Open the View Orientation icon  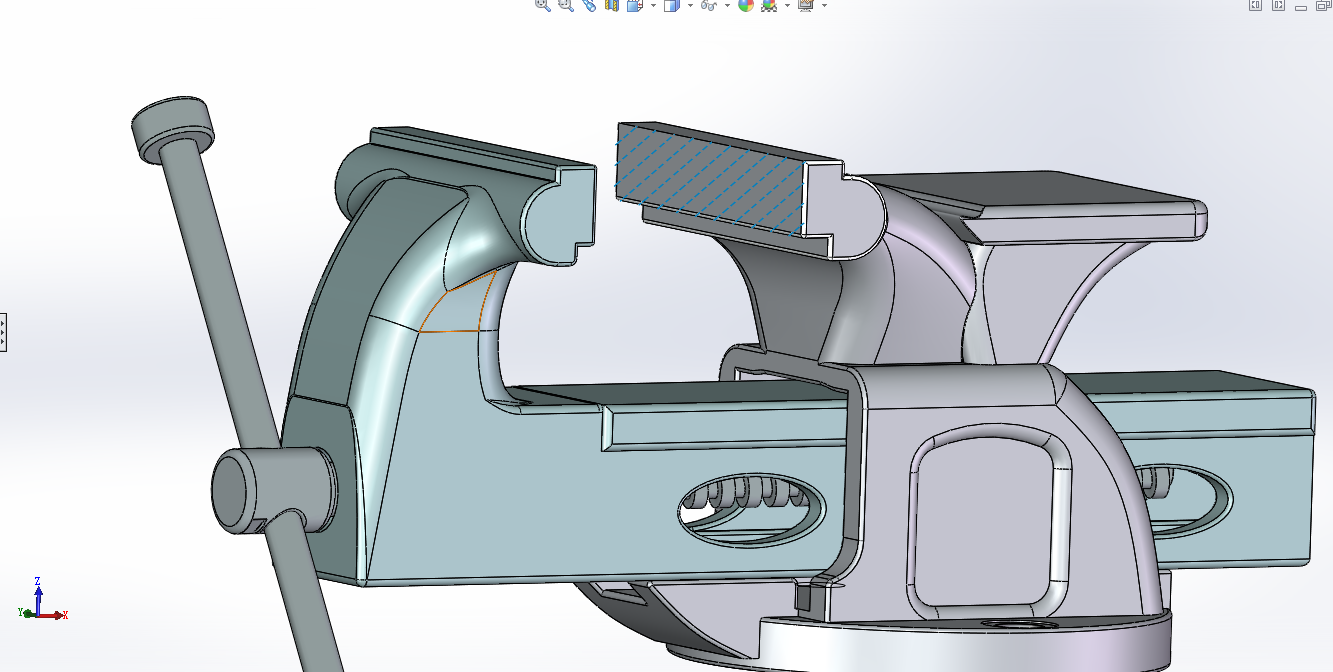tap(634, 4)
